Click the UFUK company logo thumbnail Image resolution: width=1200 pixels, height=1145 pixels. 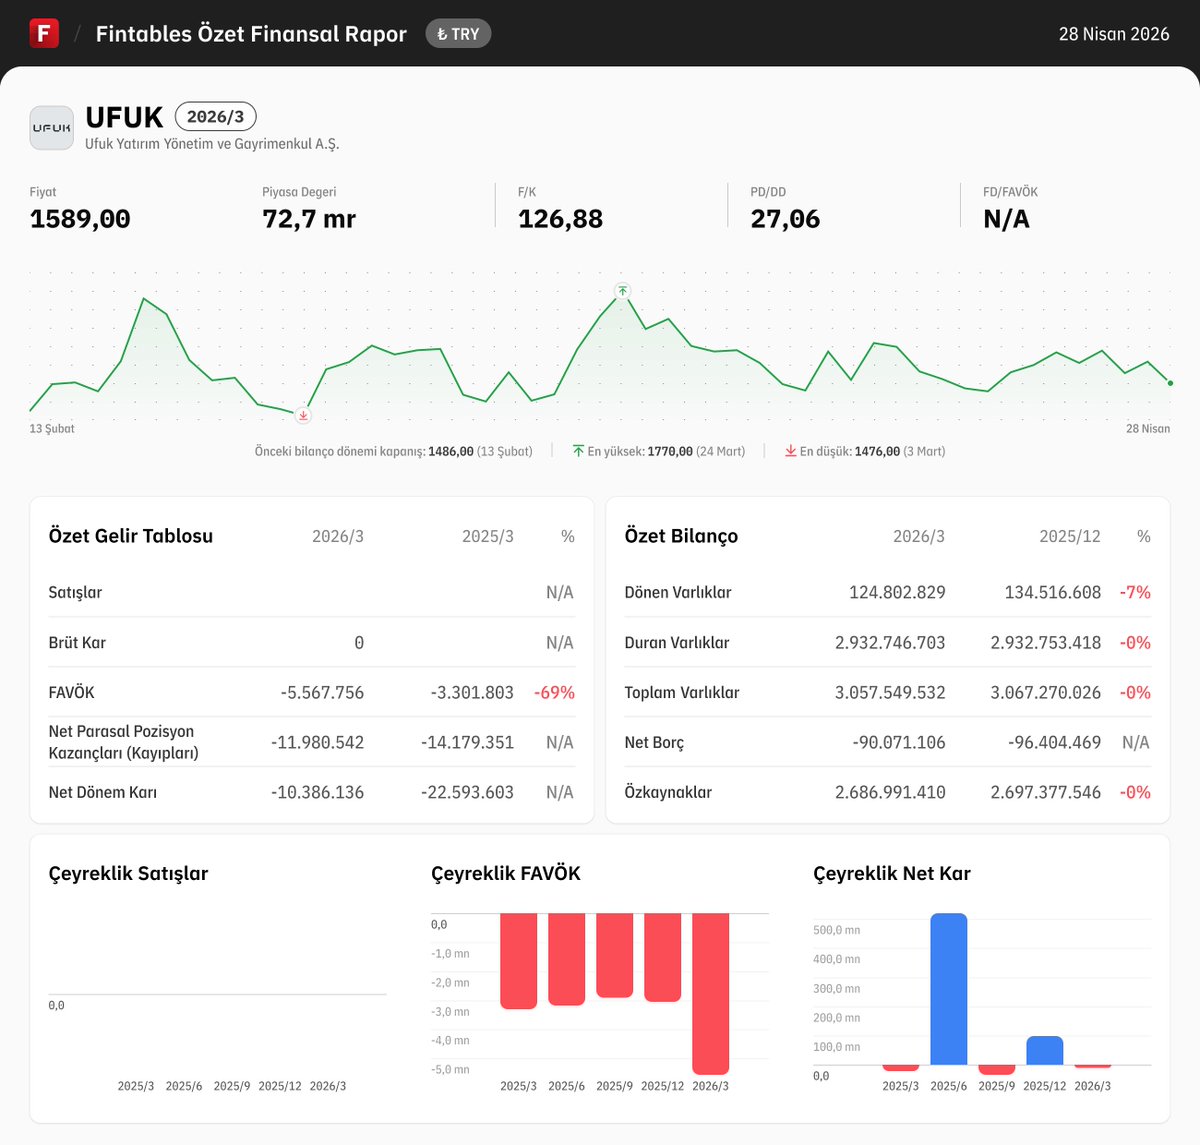[x=52, y=128]
